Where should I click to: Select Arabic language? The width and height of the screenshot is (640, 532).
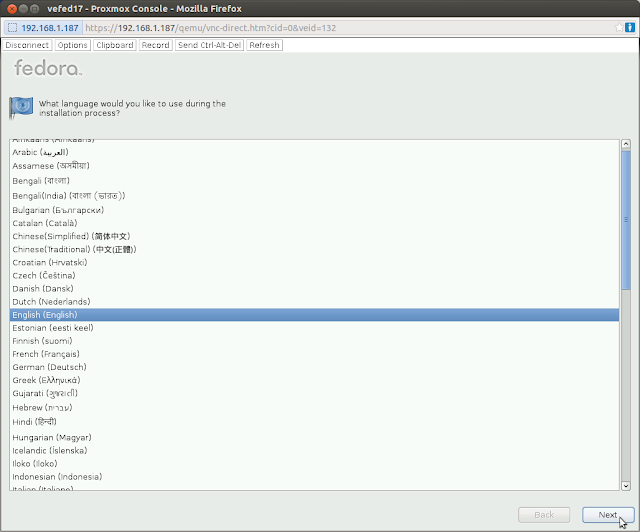tap(314, 152)
